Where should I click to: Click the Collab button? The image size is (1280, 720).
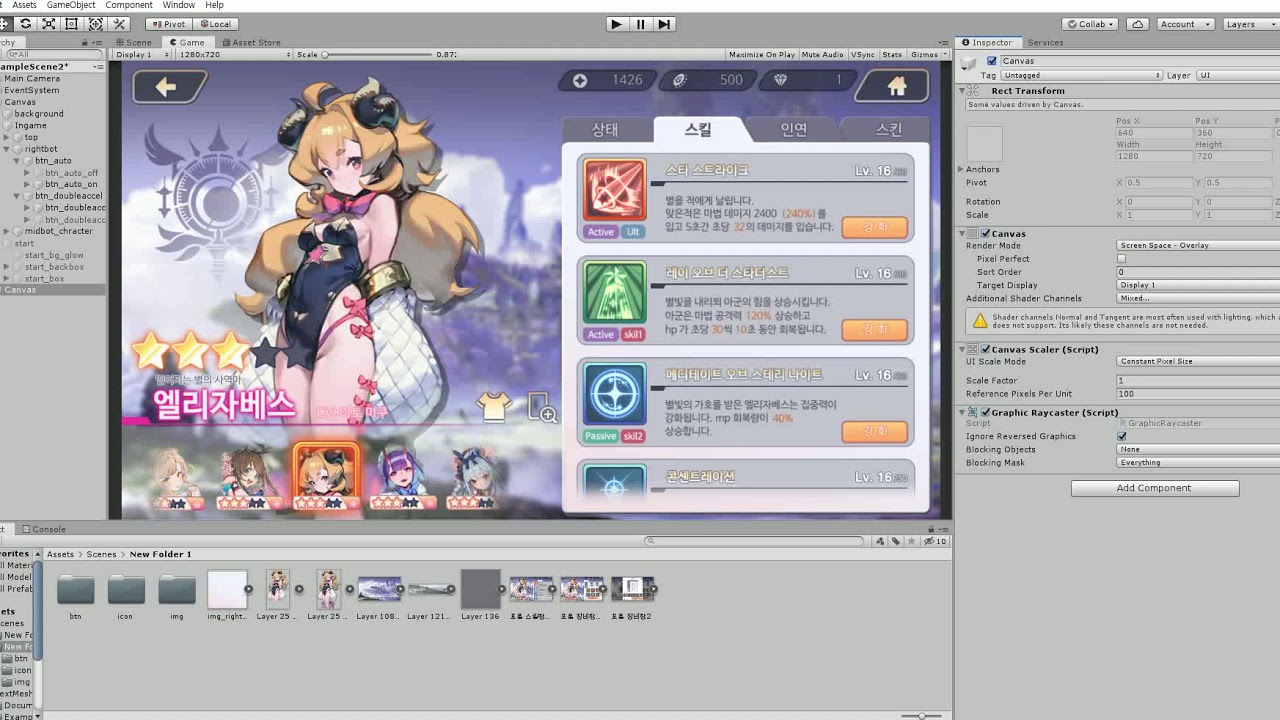(1091, 24)
